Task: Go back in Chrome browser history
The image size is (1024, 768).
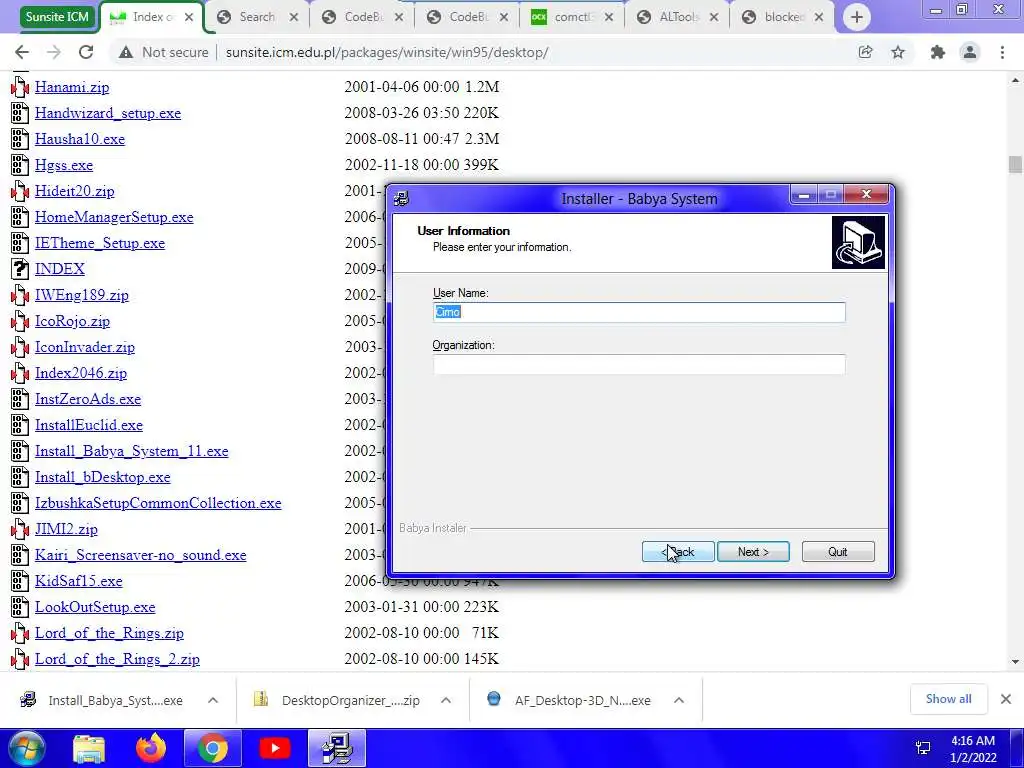Action: (22, 52)
